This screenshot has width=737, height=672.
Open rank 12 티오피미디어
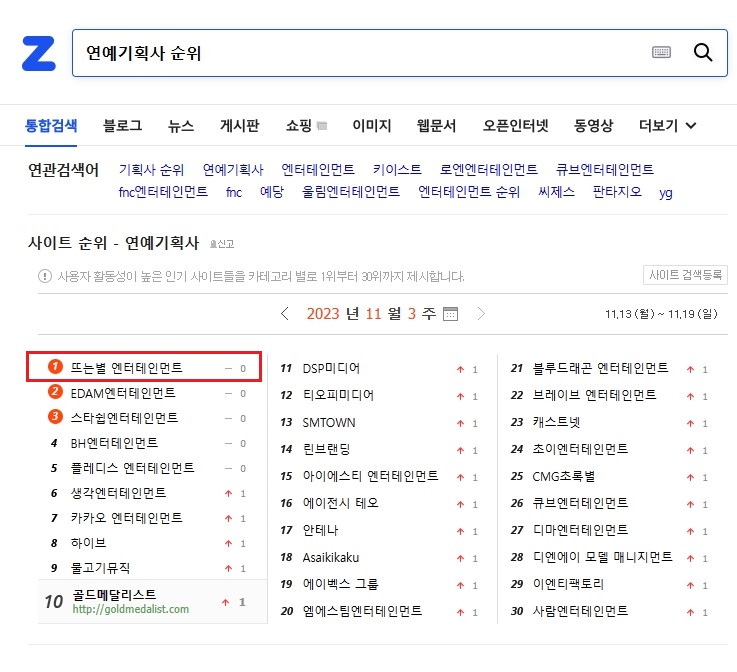(338, 395)
